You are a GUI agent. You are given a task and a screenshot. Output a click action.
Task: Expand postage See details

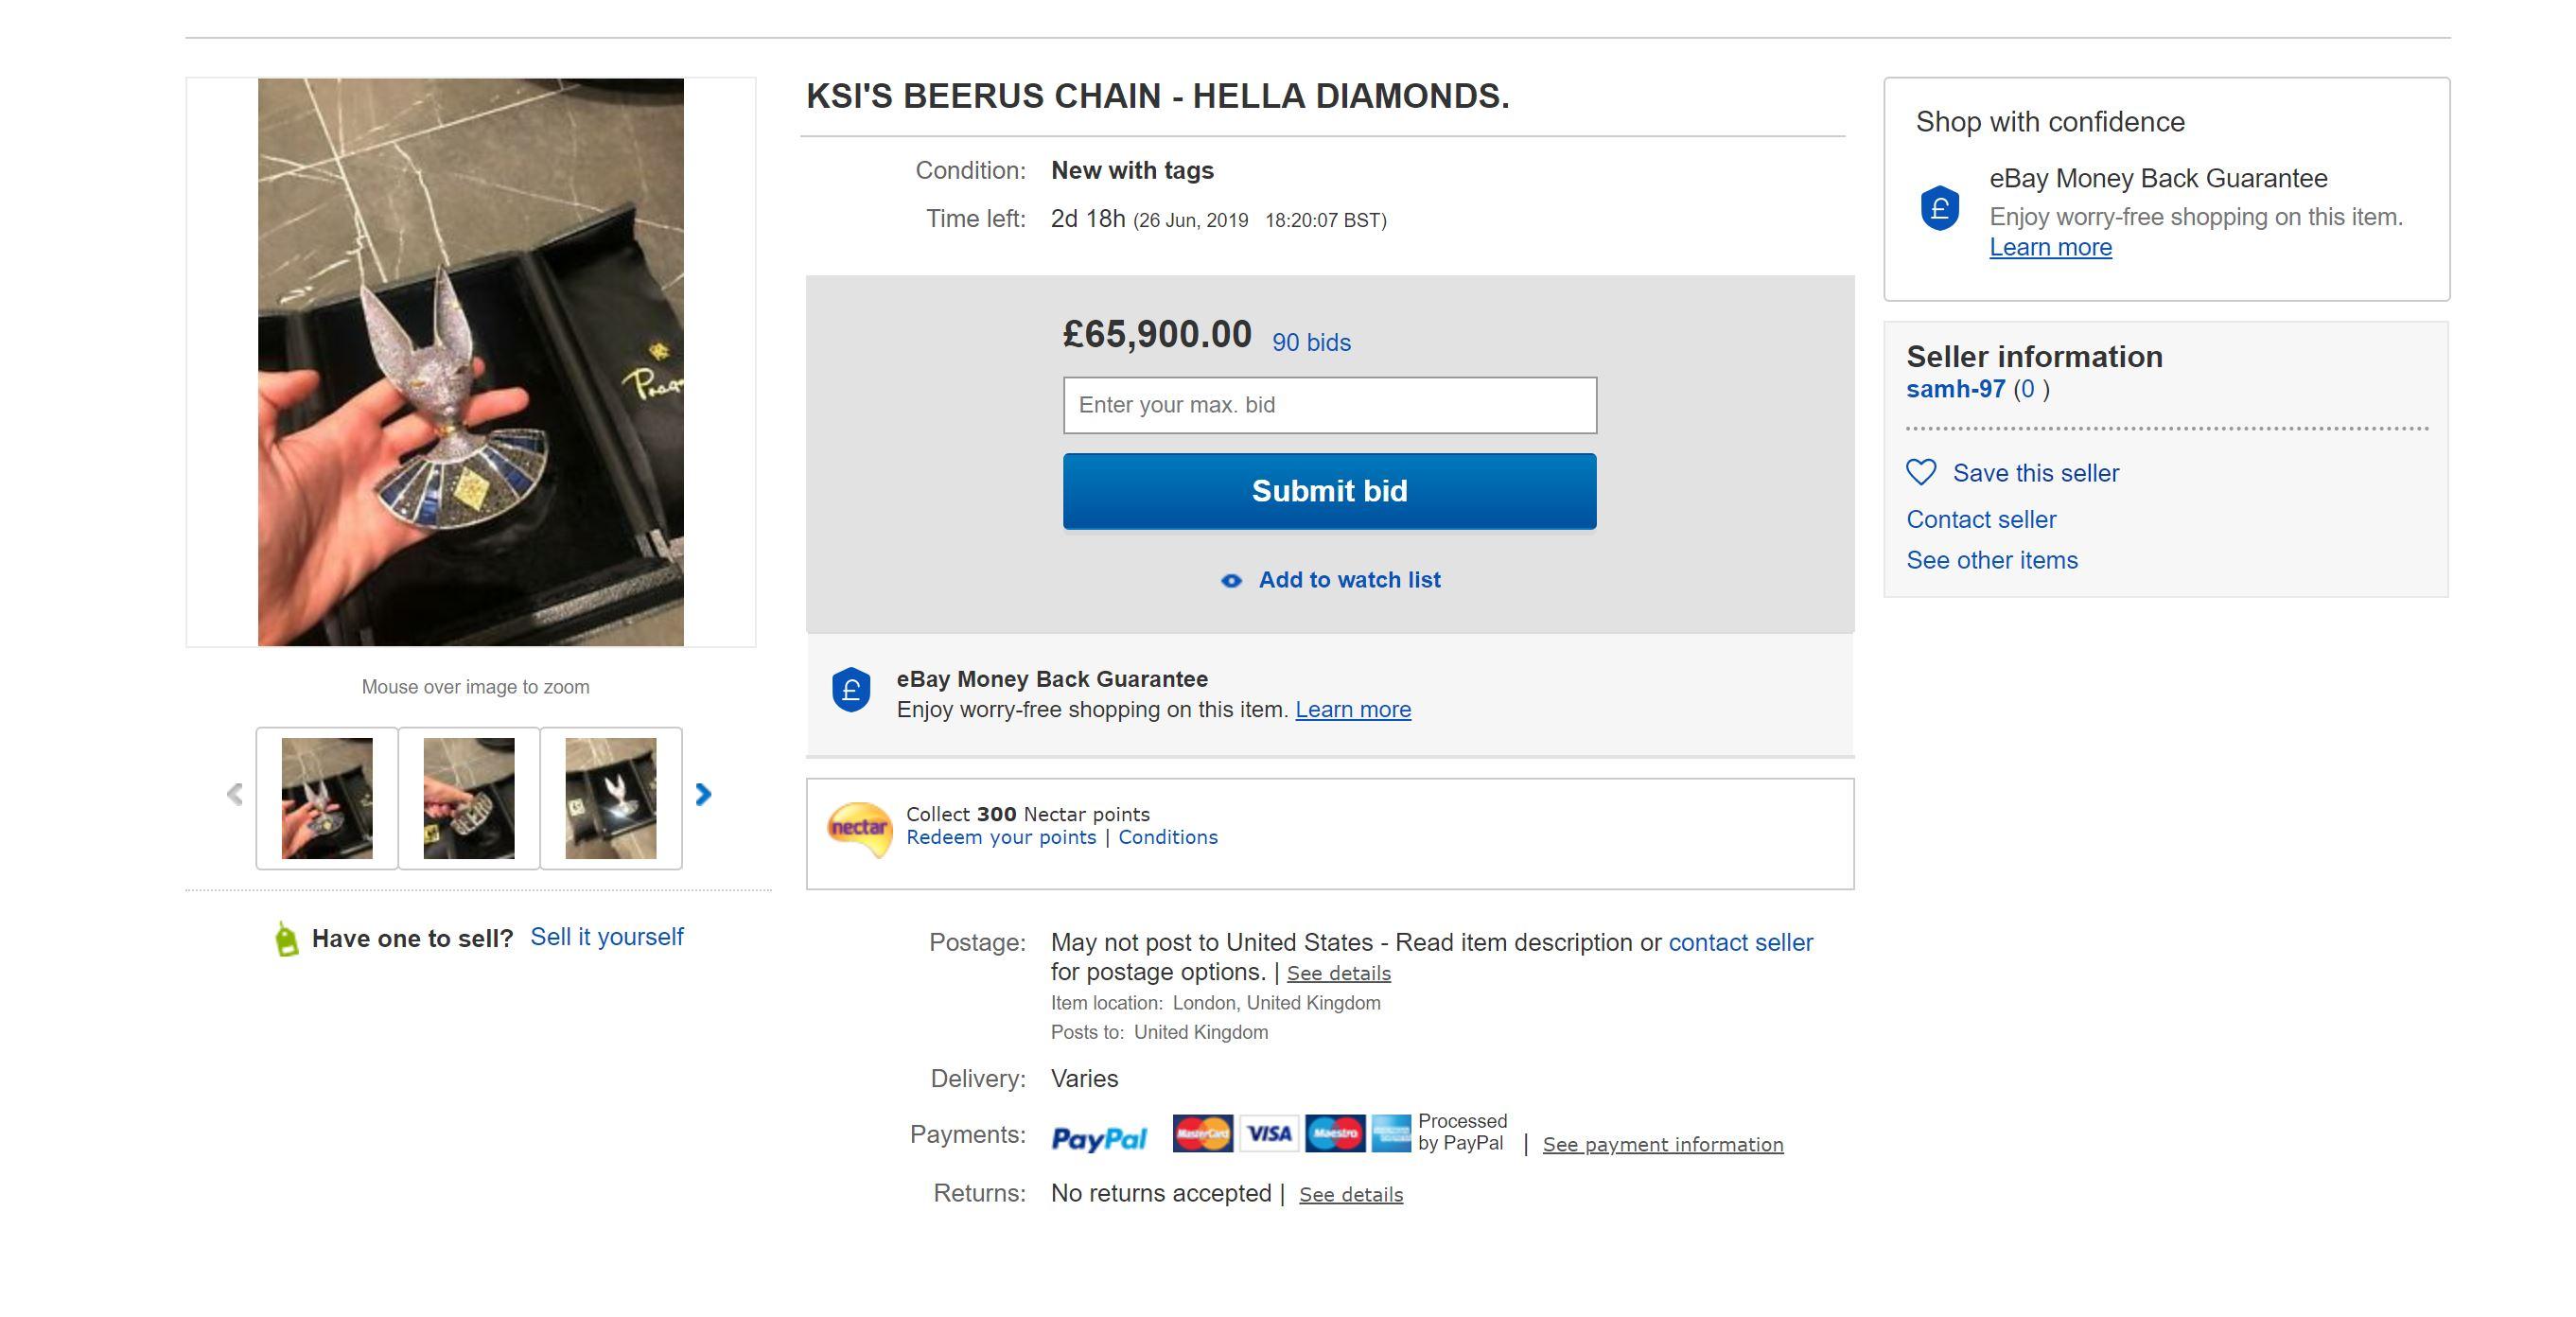(x=1338, y=973)
